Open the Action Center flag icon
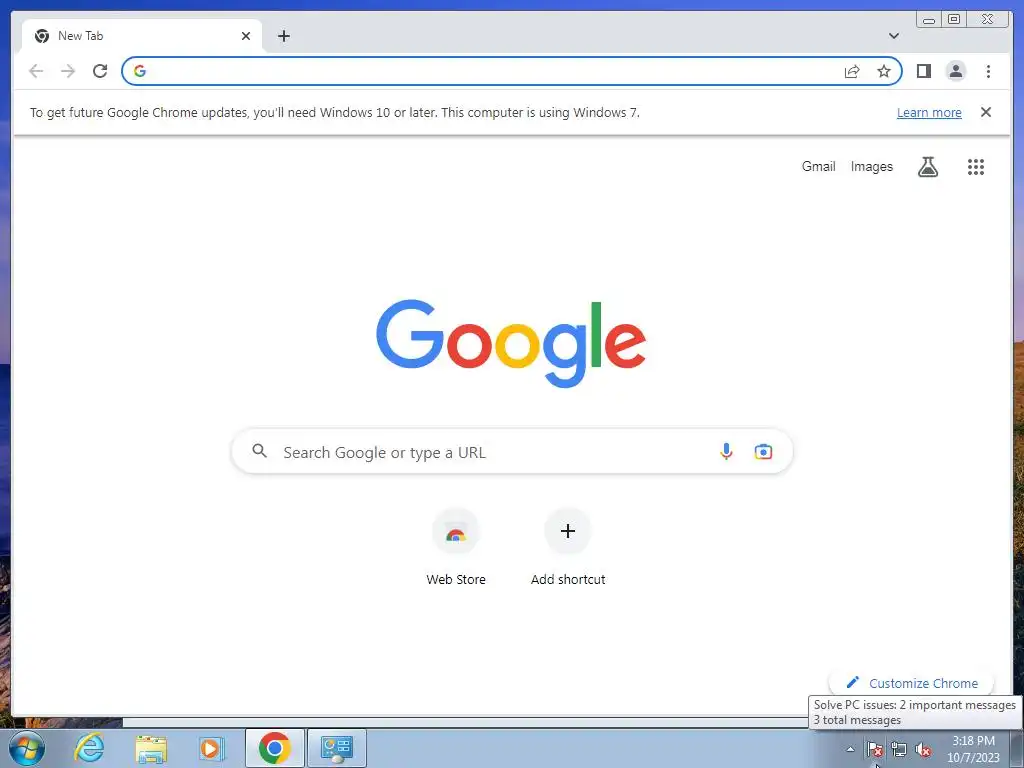Viewport: 1024px width, 768px height. coord(874,749)
